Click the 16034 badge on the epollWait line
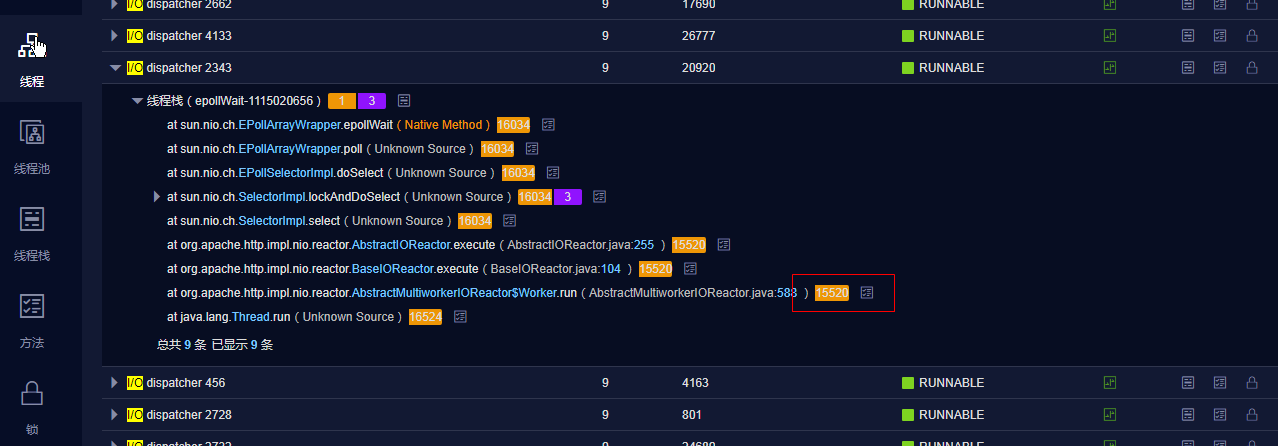The image size is (1278, 446). (513, 125)
